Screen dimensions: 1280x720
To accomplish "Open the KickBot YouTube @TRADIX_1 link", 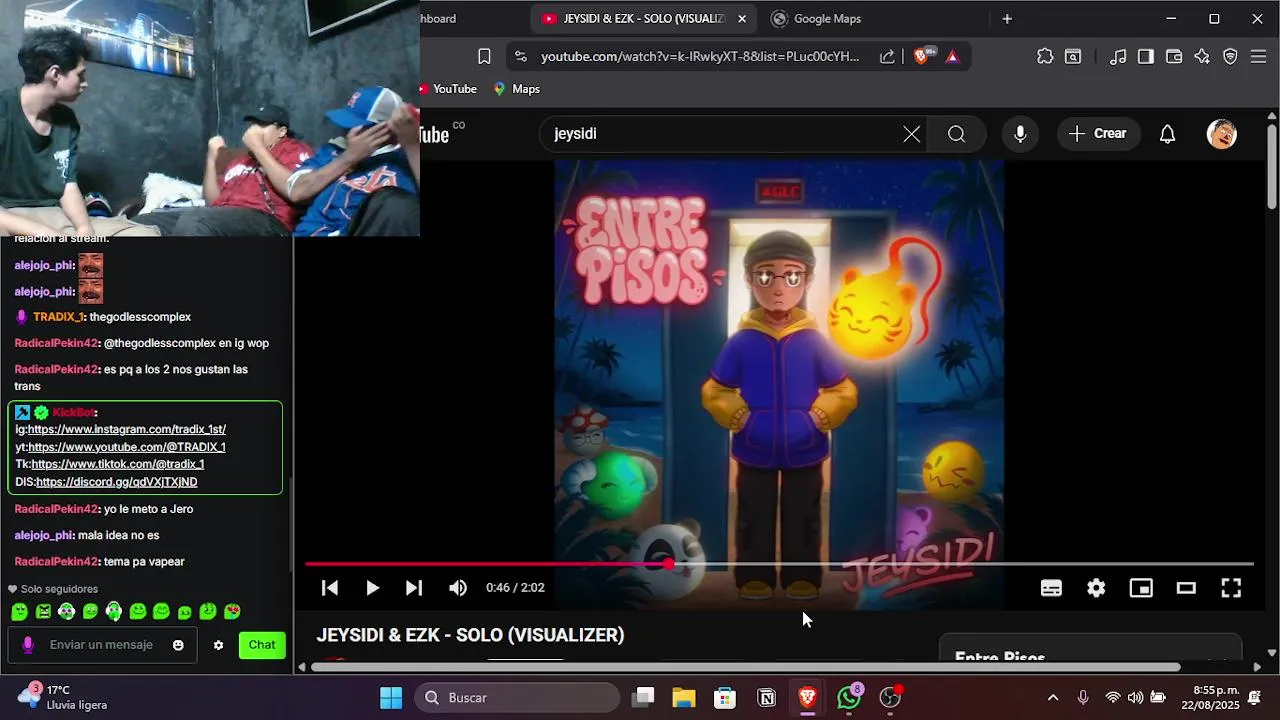I will tap(126, 447).
